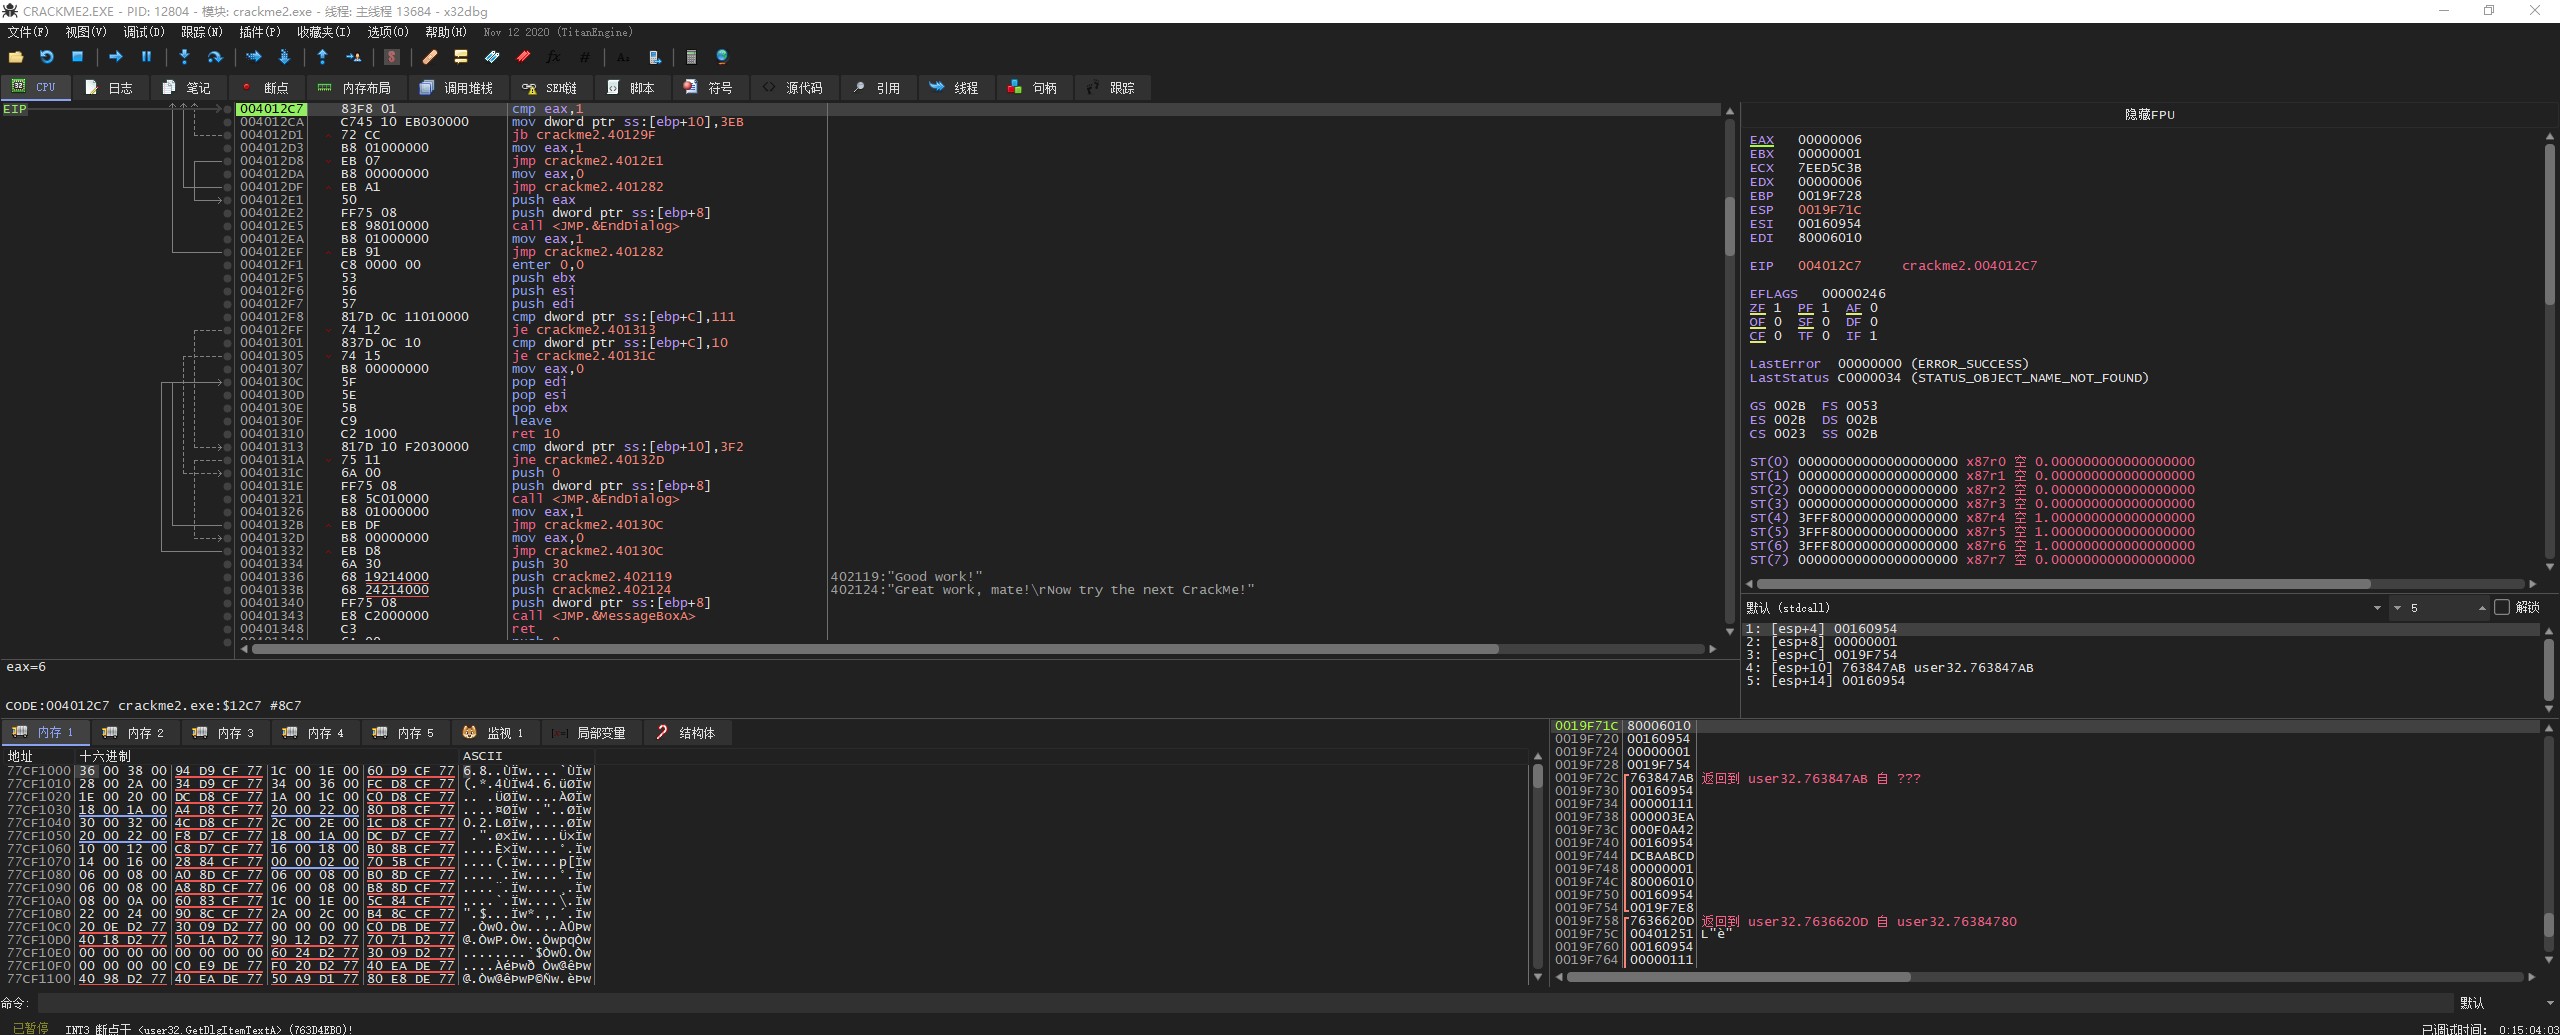Toggle the ZF flag value

click(x=1776, y=308)
